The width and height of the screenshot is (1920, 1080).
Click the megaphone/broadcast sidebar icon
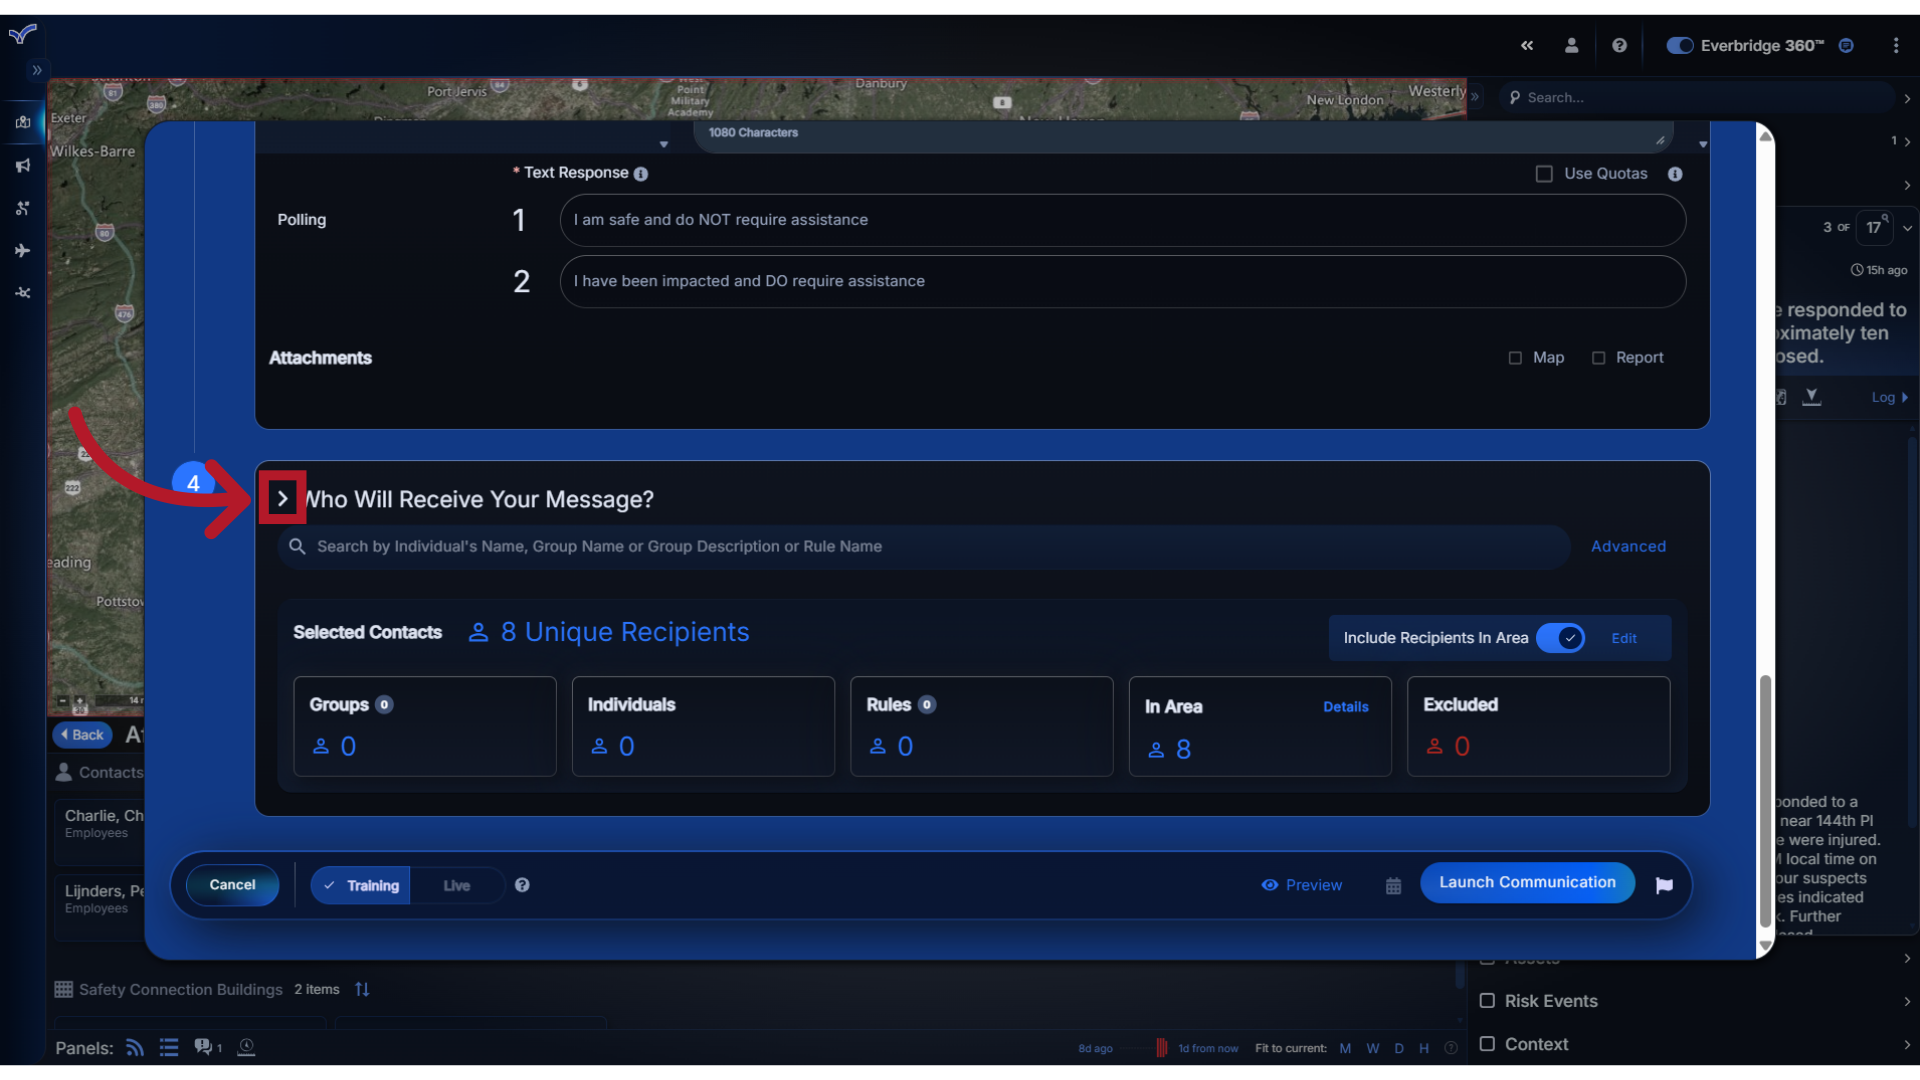(x=22, y=164)
